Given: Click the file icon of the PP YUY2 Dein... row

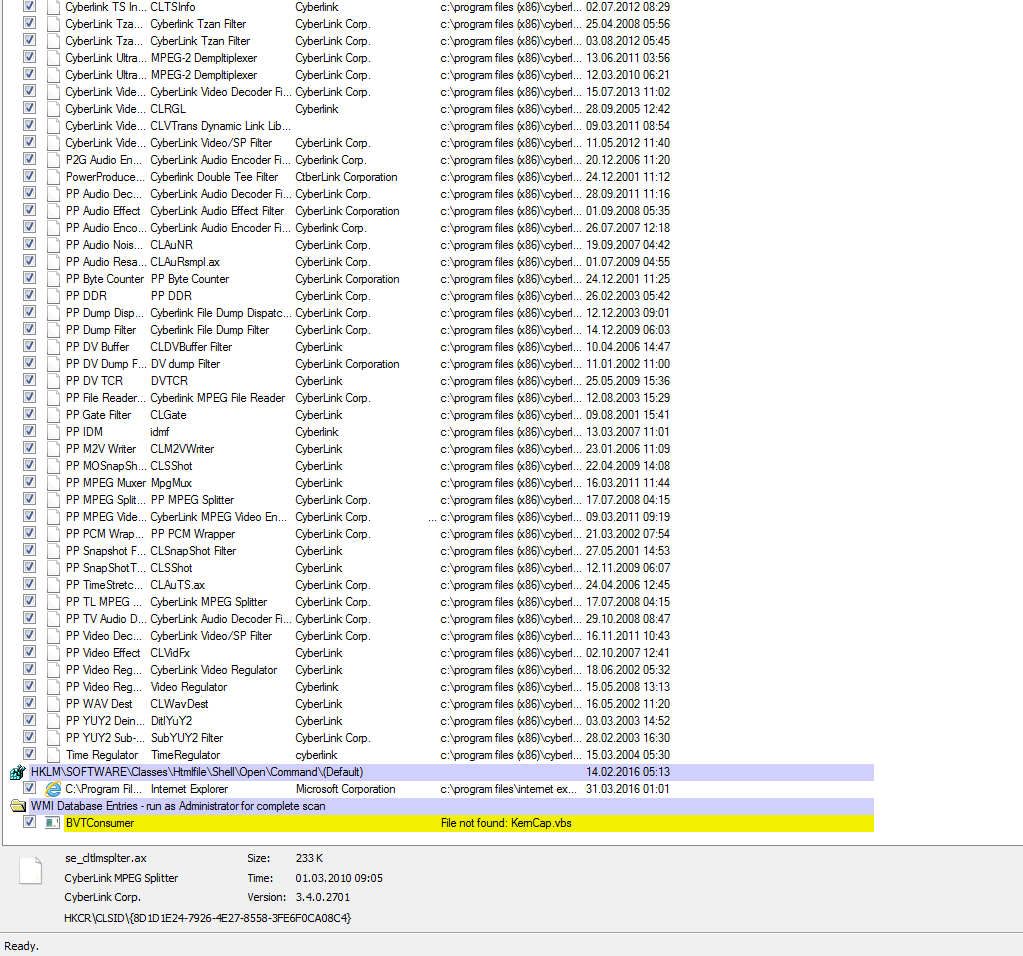Looking at the screenshot, I should (x=53, y=721).
